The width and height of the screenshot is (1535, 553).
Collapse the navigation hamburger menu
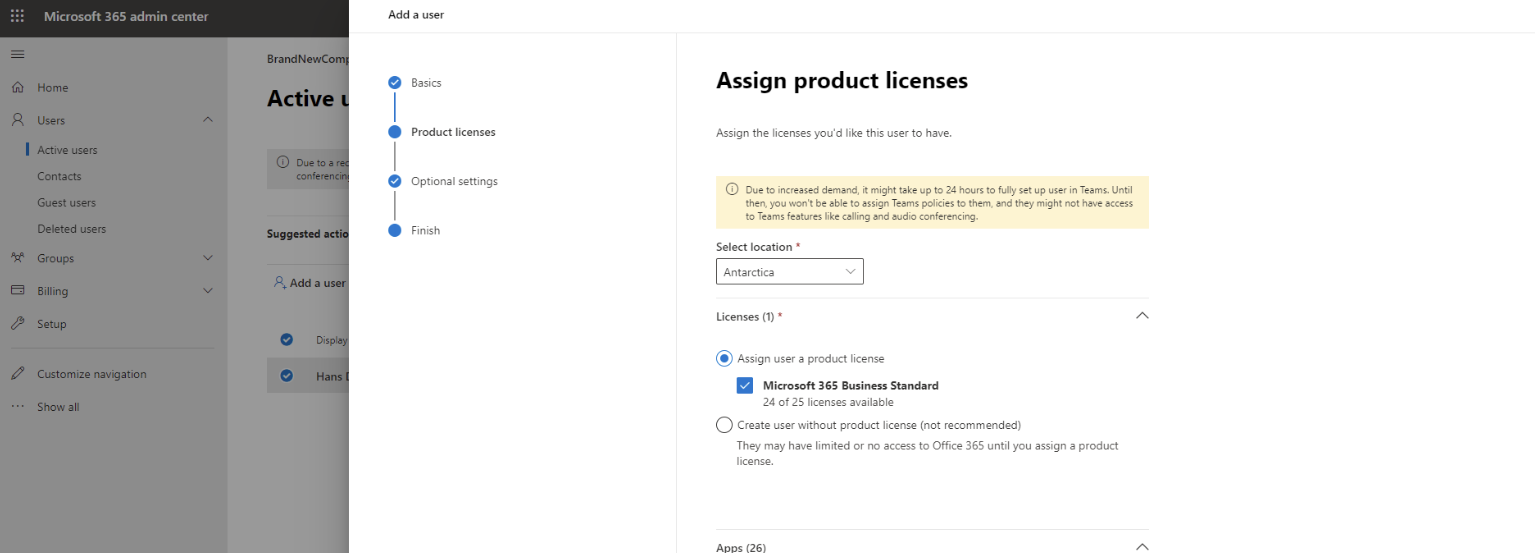pos(17,54)
